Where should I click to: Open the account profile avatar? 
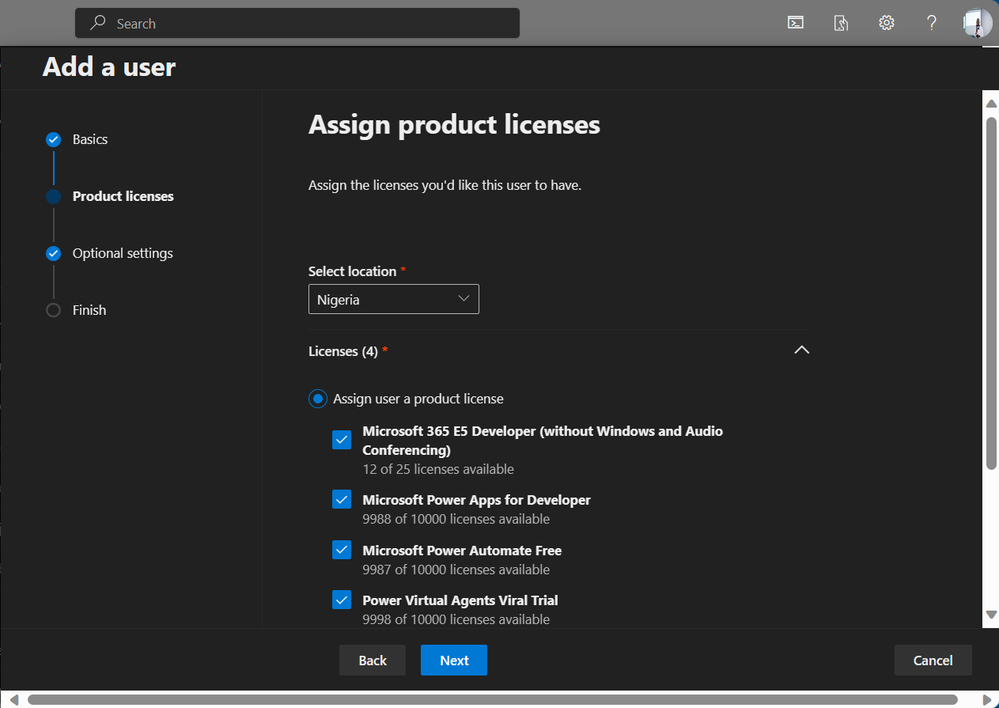pyautogui.click(x=976, y=23)
